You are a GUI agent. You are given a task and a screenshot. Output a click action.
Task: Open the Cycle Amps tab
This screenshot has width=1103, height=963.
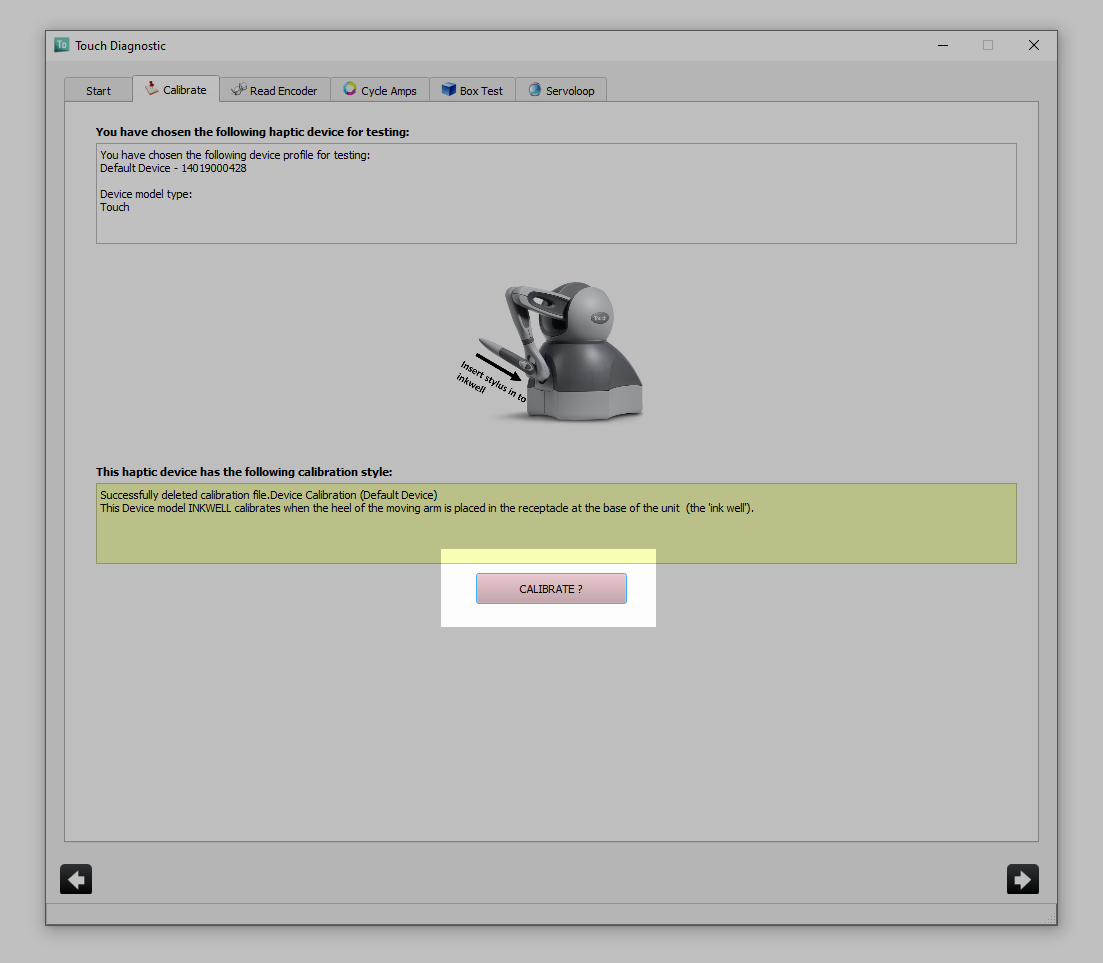point(379,89)
